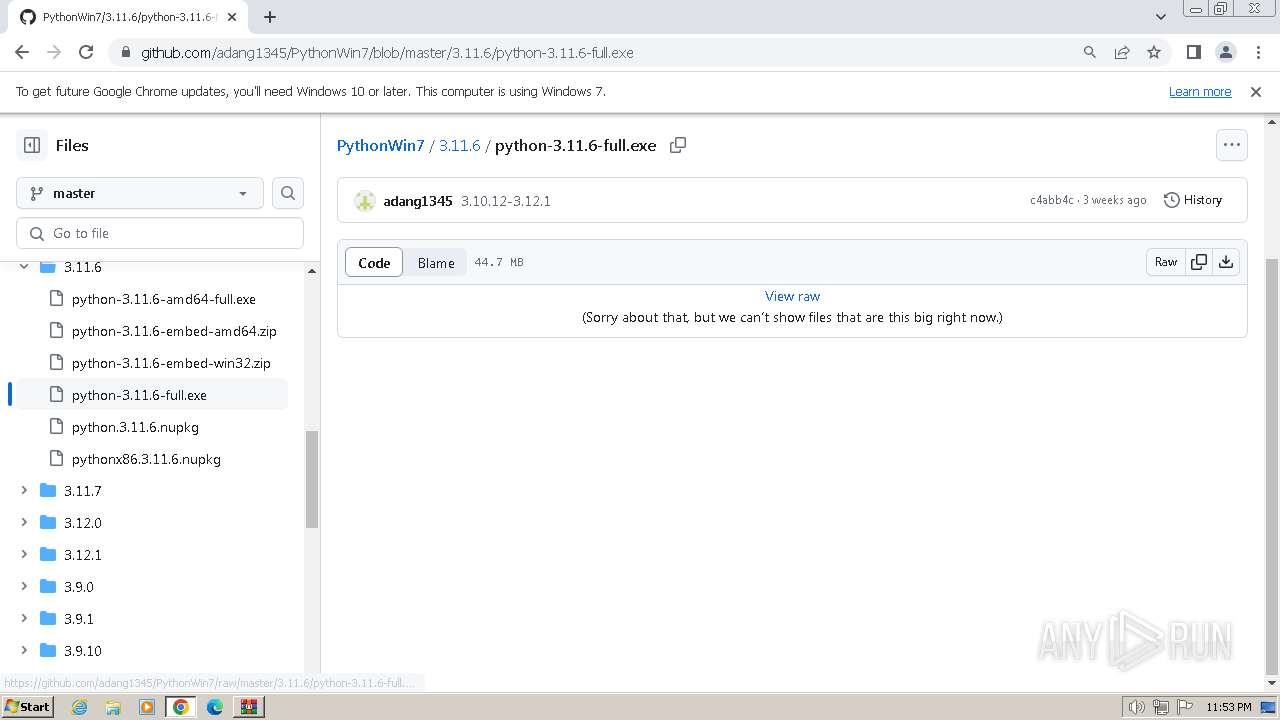
Task: Click the taskbar clock 11:53 PM
Action: point(1229,707)
